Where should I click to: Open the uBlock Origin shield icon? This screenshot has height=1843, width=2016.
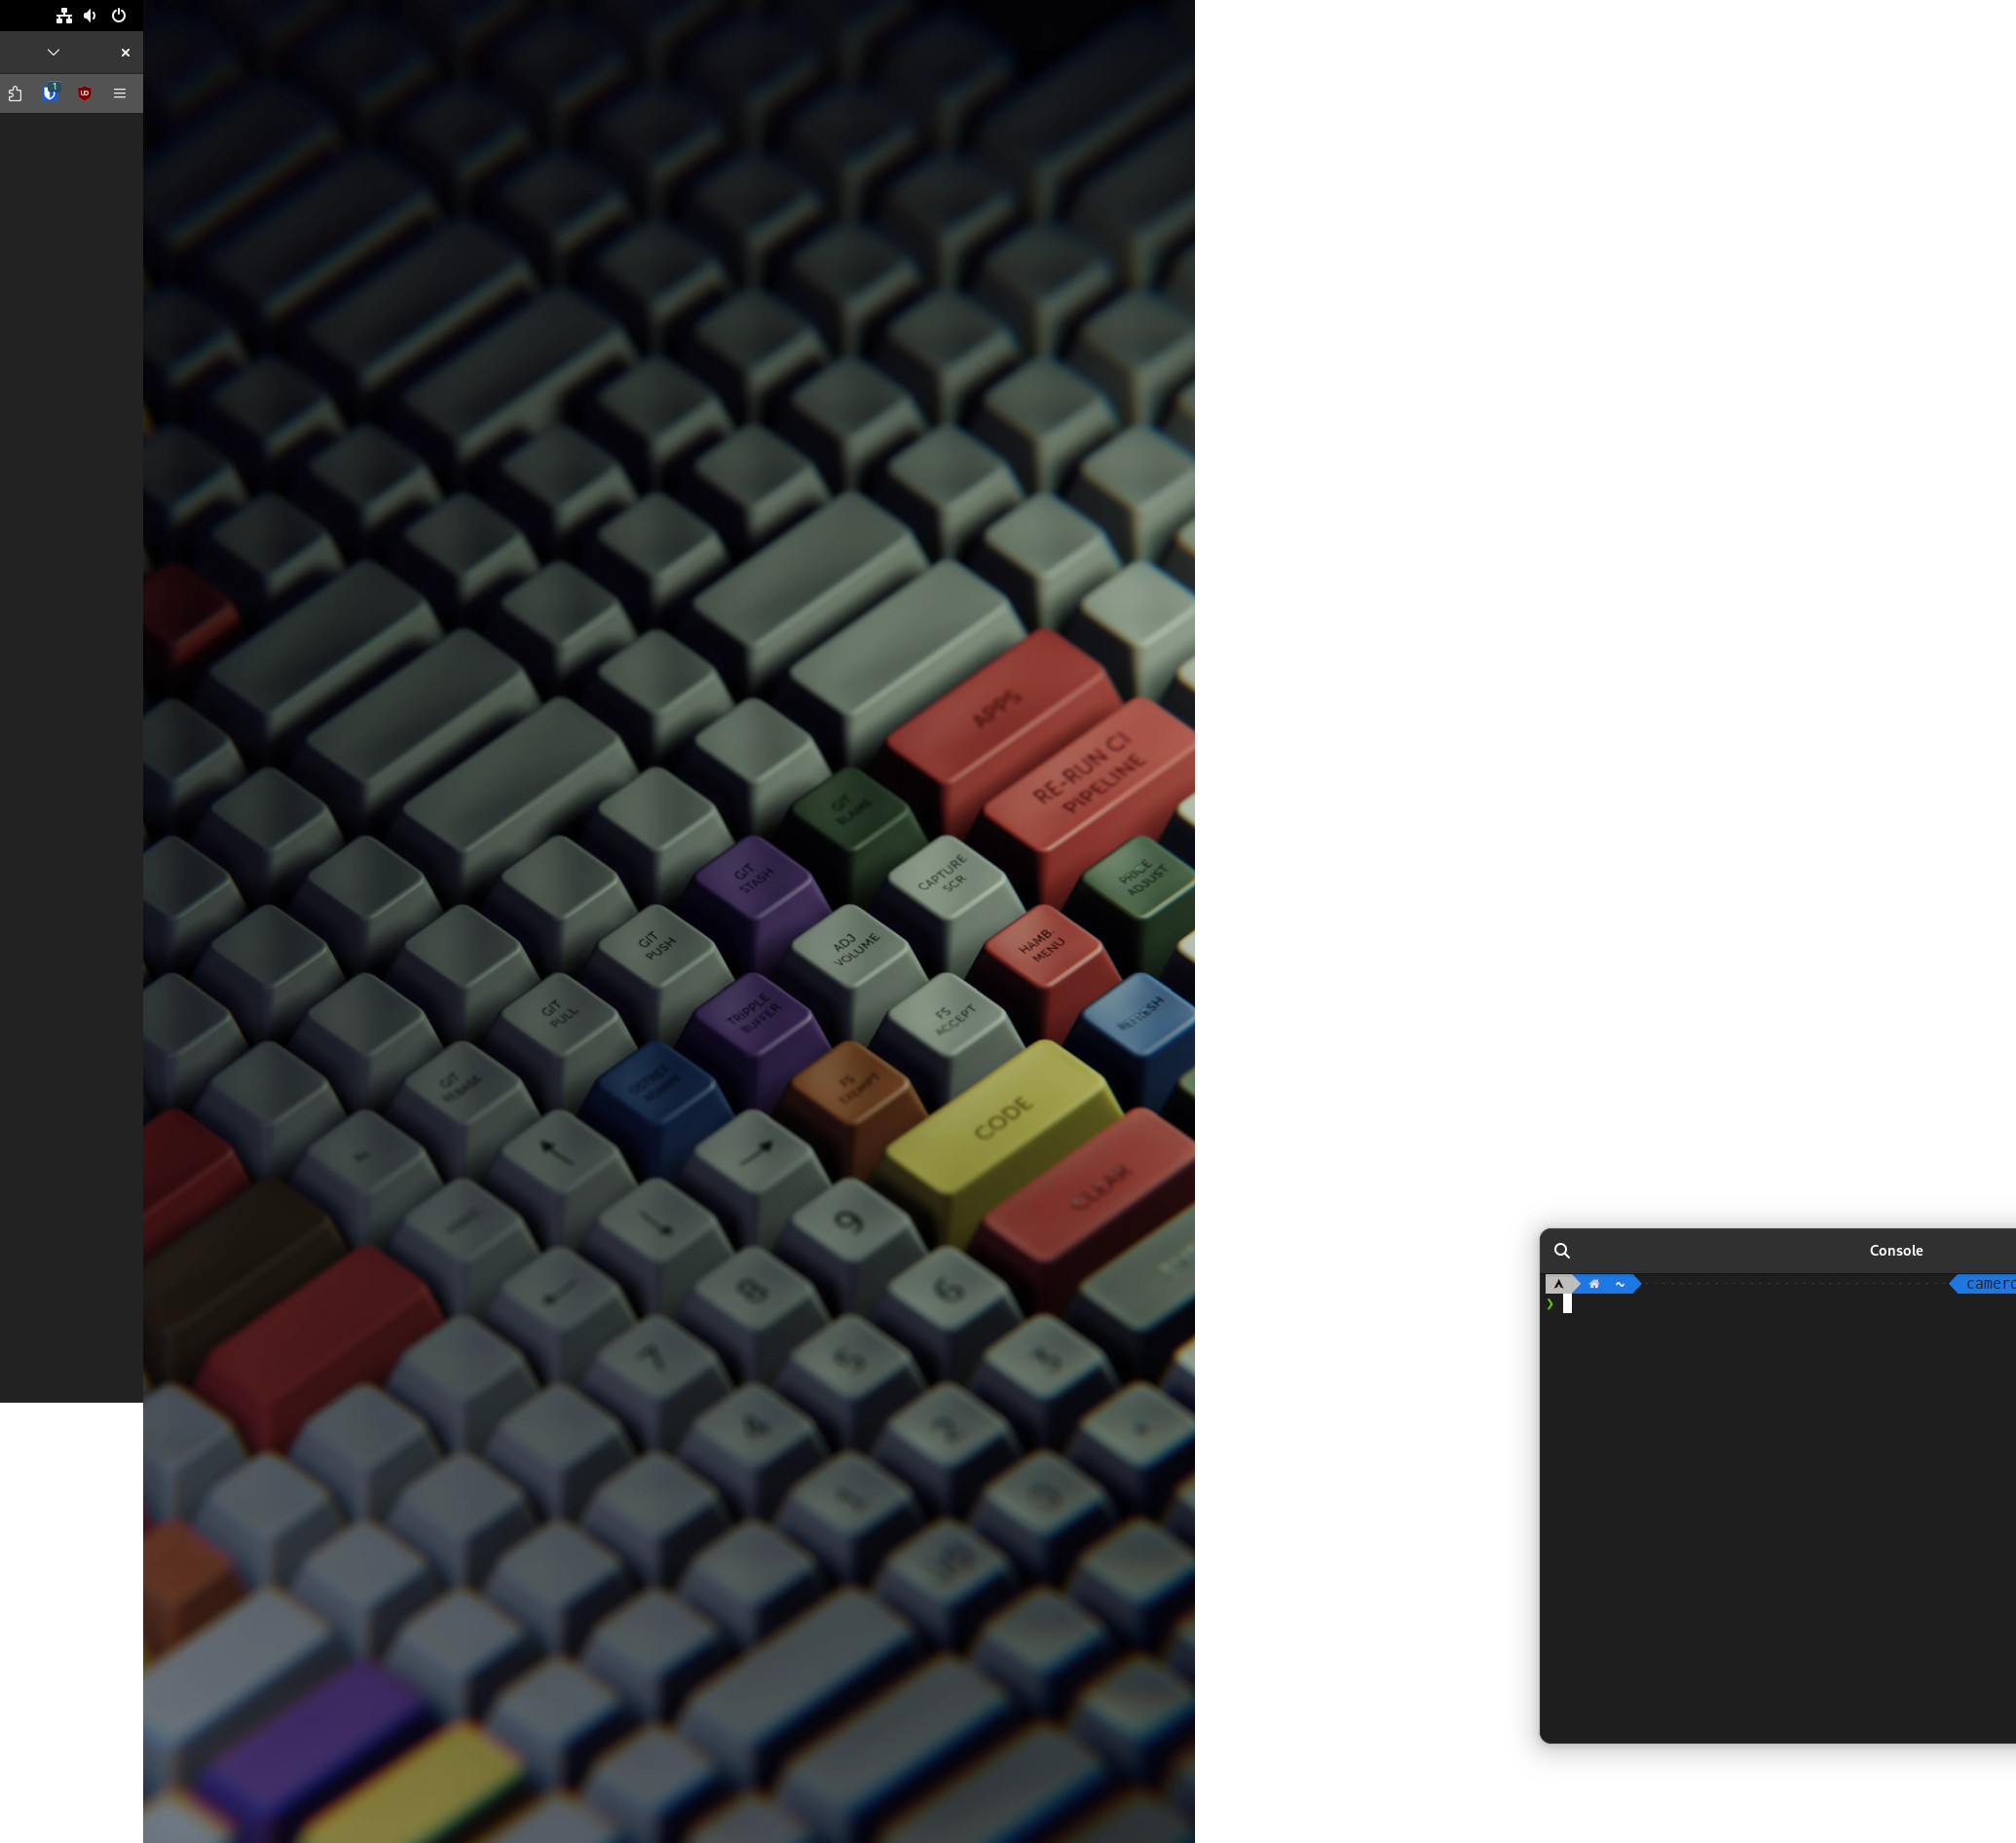[85, 93]
